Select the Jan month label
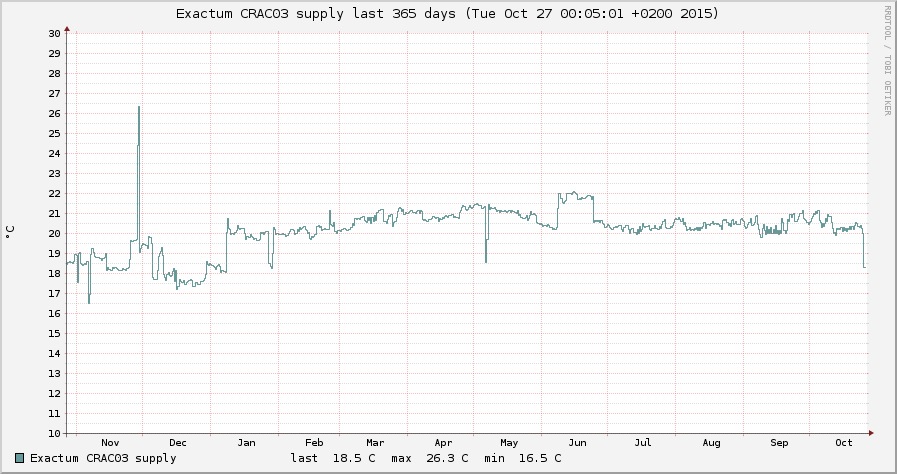 click(x=246, y=442)
